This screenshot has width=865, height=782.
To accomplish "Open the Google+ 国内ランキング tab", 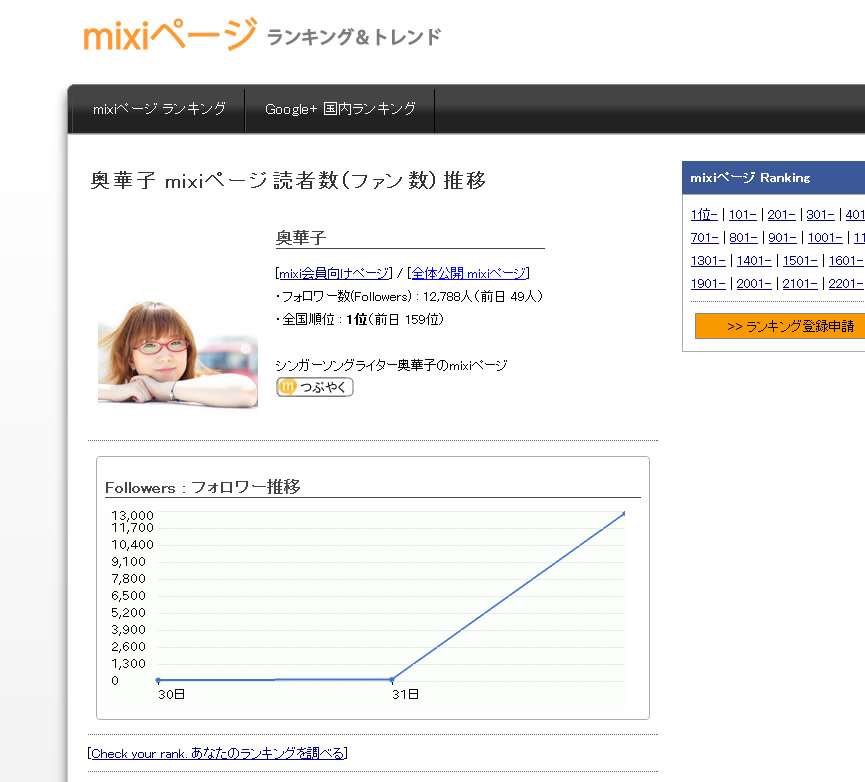I will (x=340, y=109).
